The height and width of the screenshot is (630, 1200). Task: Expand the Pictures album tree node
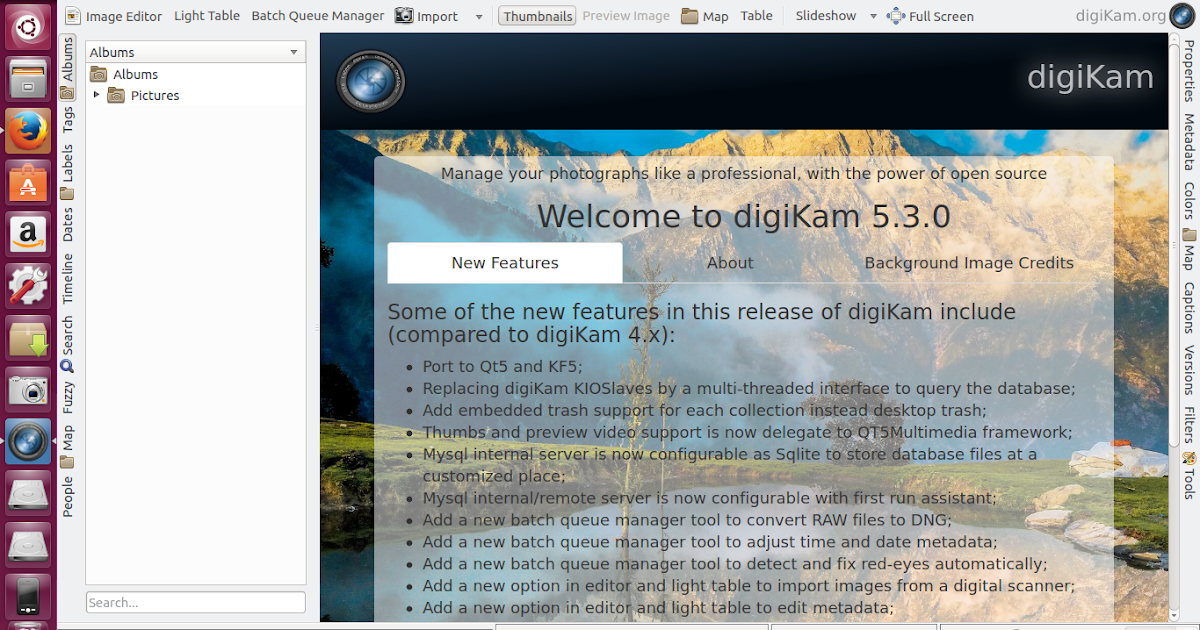pos(96,95)
